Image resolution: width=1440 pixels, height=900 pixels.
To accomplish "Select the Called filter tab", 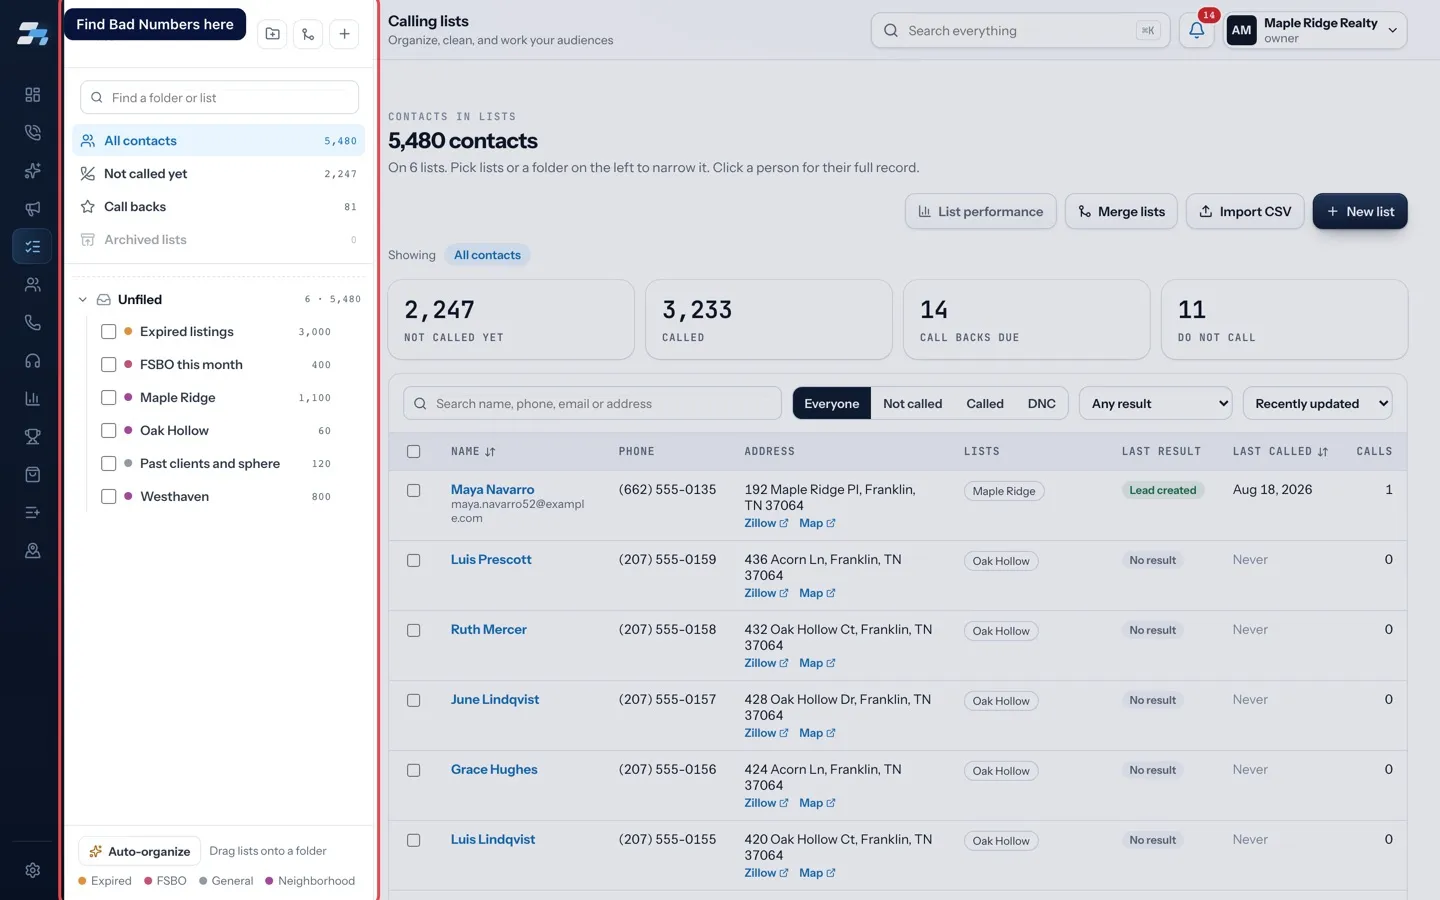I will (x=985, y=404).
